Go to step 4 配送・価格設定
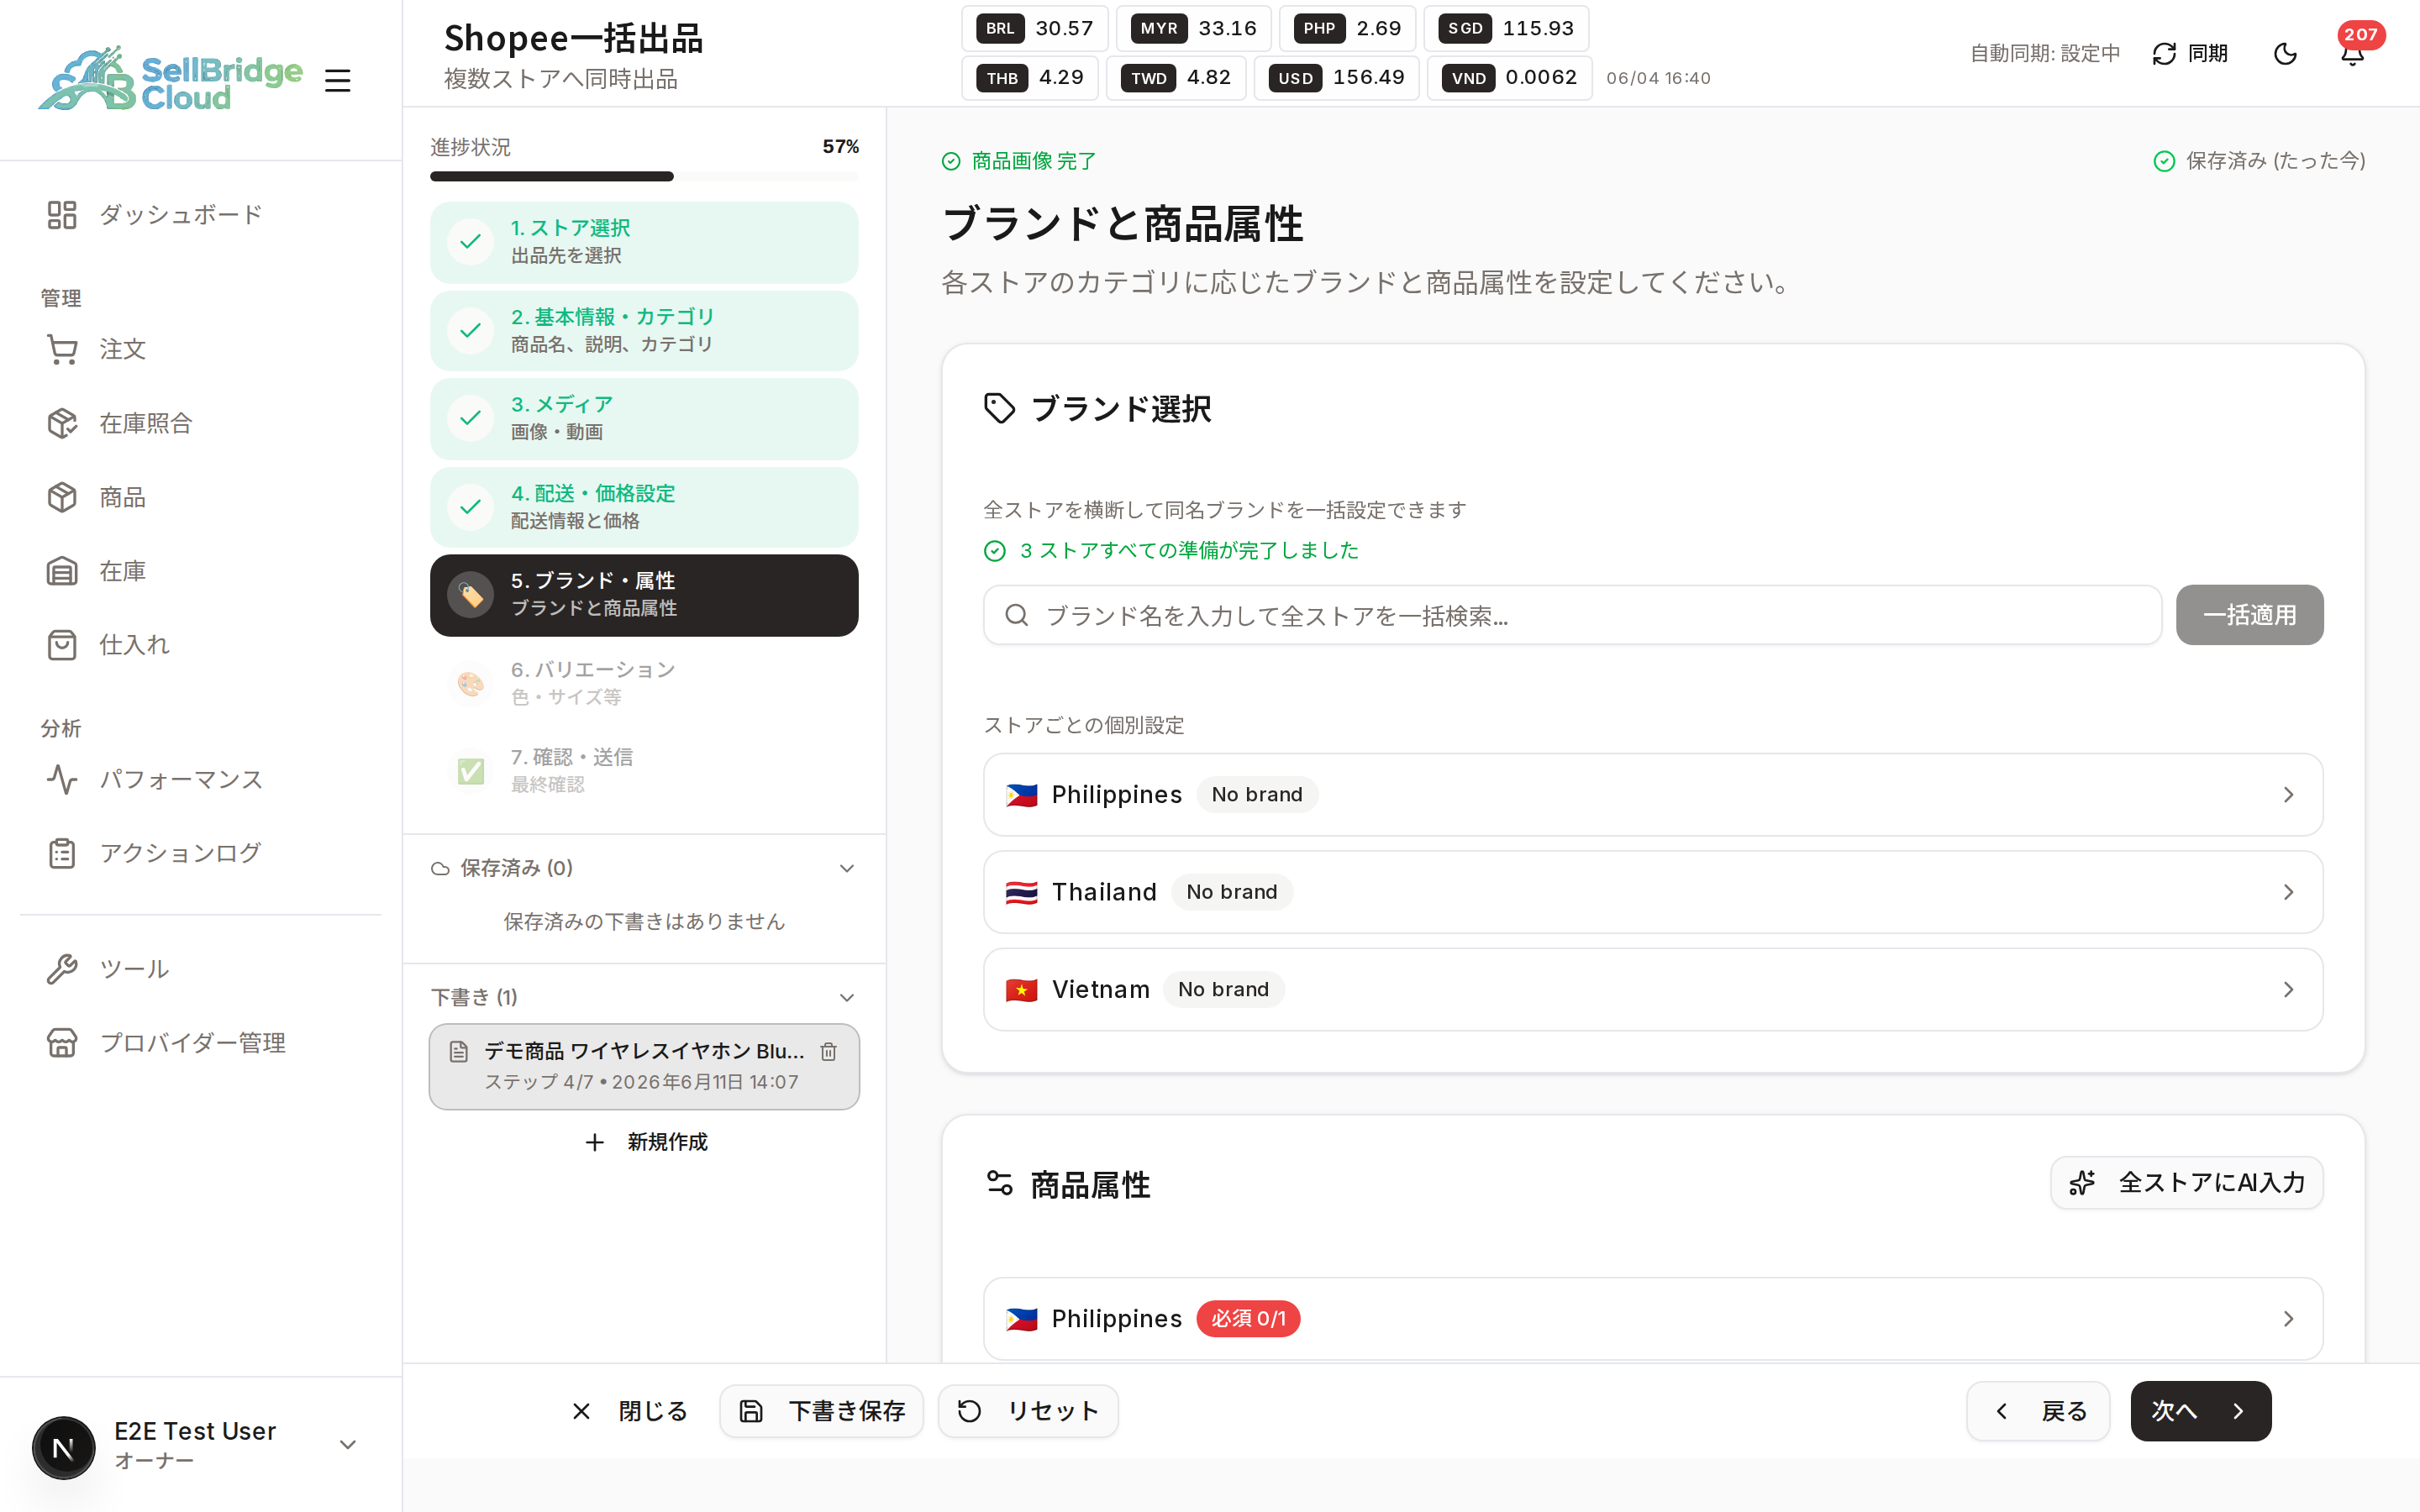2420x1512 pixels. click(x=644, y=507)
